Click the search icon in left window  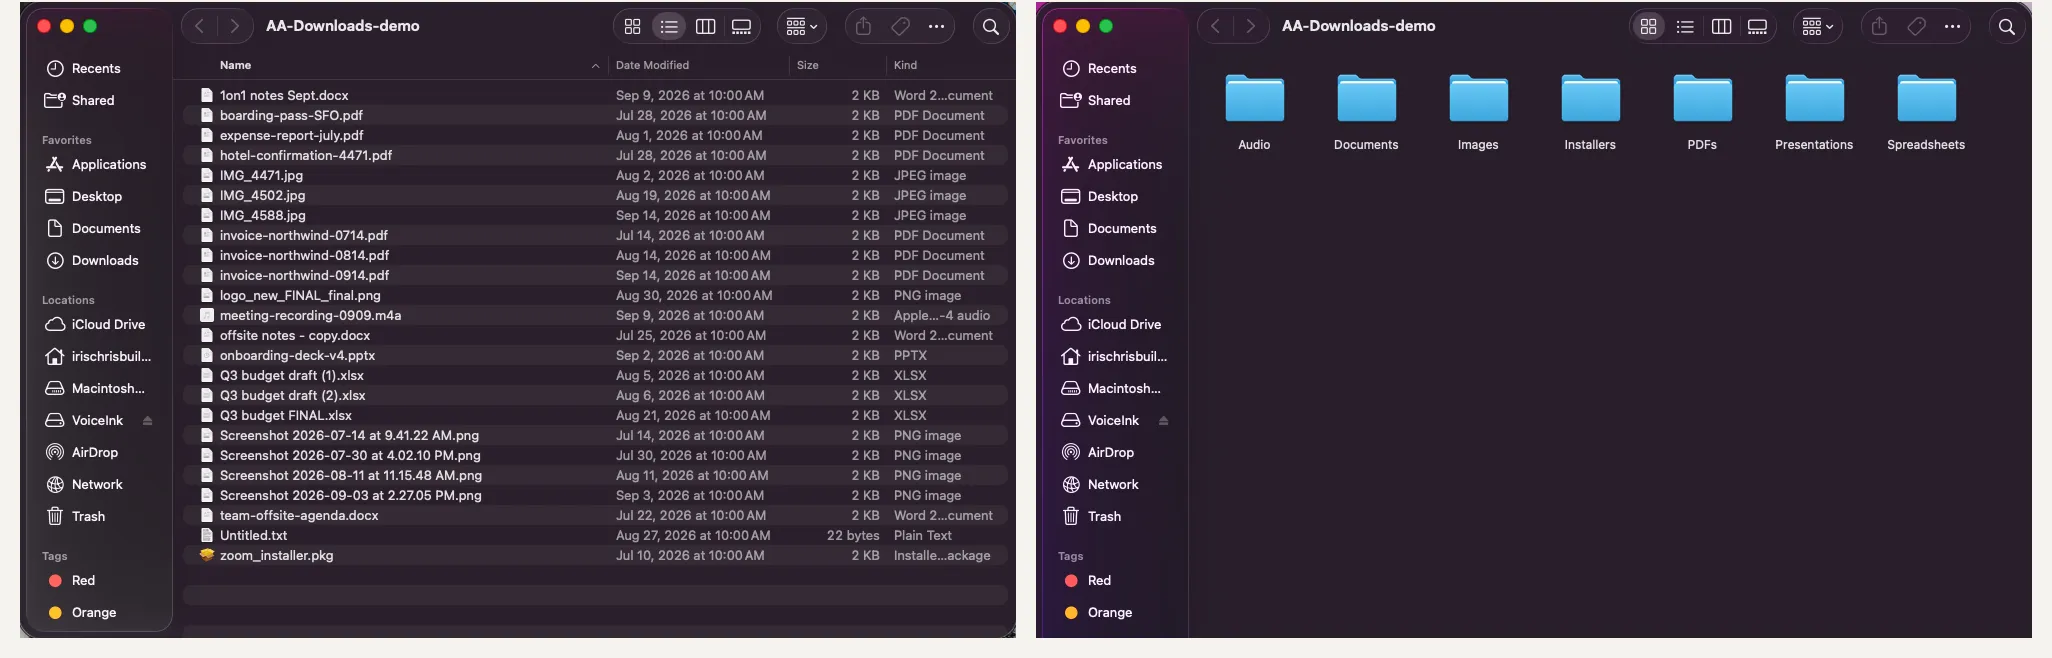coord(990,27)
